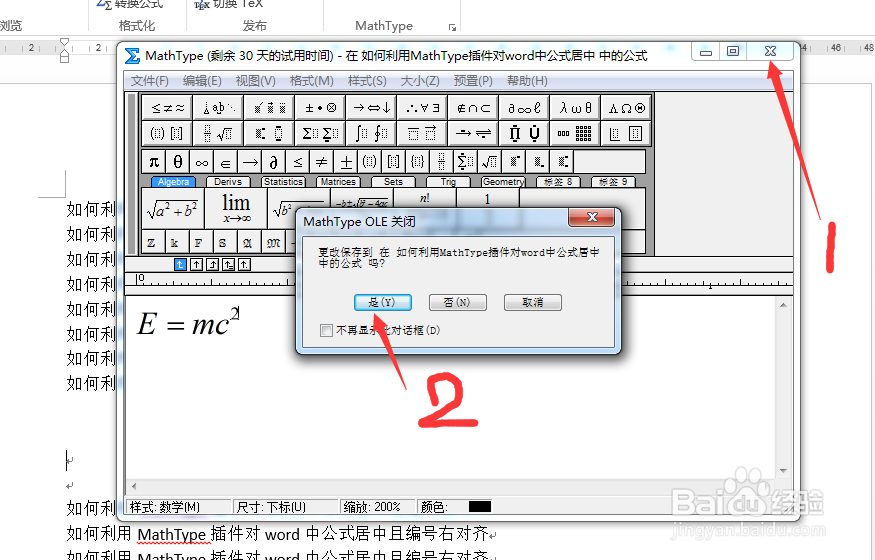Image resolution: width=875 pixels, height=560 pixels.
Task: Insert the Fraktur A symbol
Action: (x=248, y=243)
